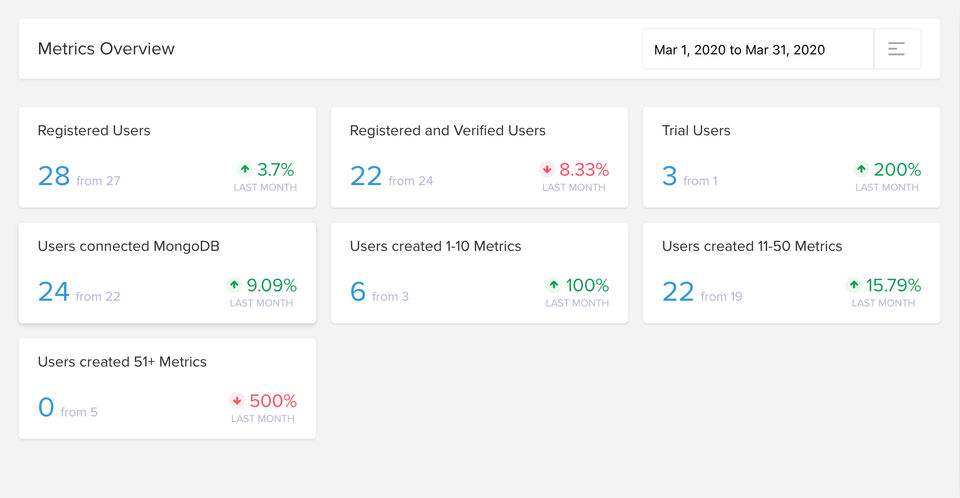Image resolution: width=960 pixels, height=498 pixels.
Task: Click the Metrics Overview heading
Action: pos(106,49)
